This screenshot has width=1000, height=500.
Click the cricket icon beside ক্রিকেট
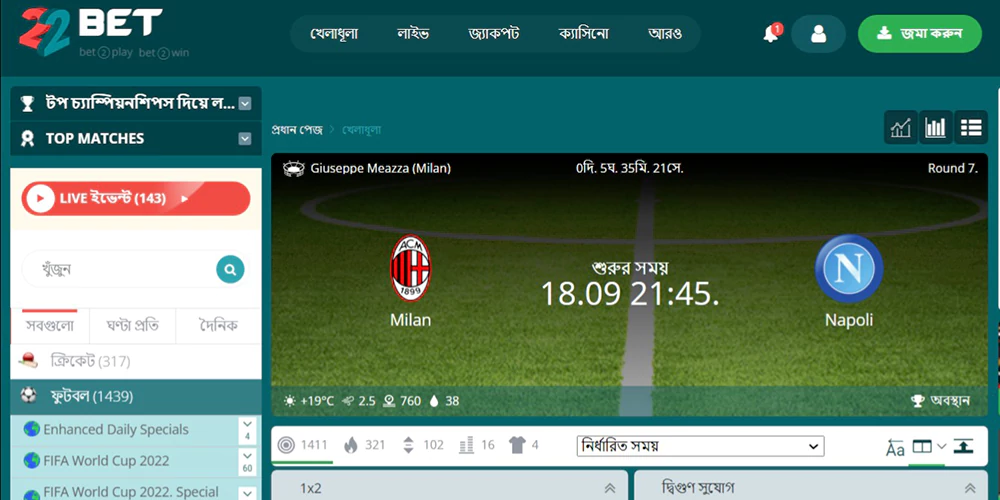click(29, 361)
